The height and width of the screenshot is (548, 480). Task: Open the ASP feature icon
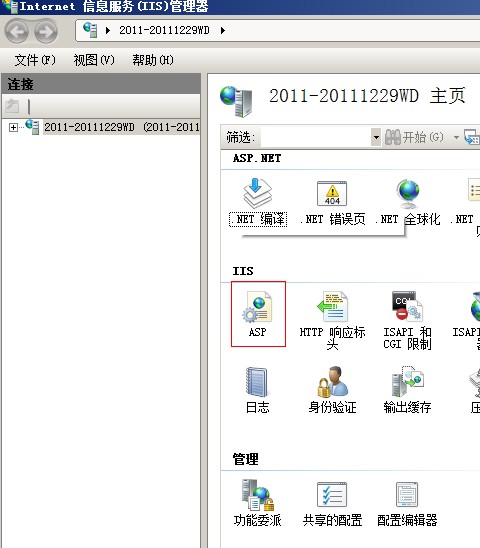258,307
